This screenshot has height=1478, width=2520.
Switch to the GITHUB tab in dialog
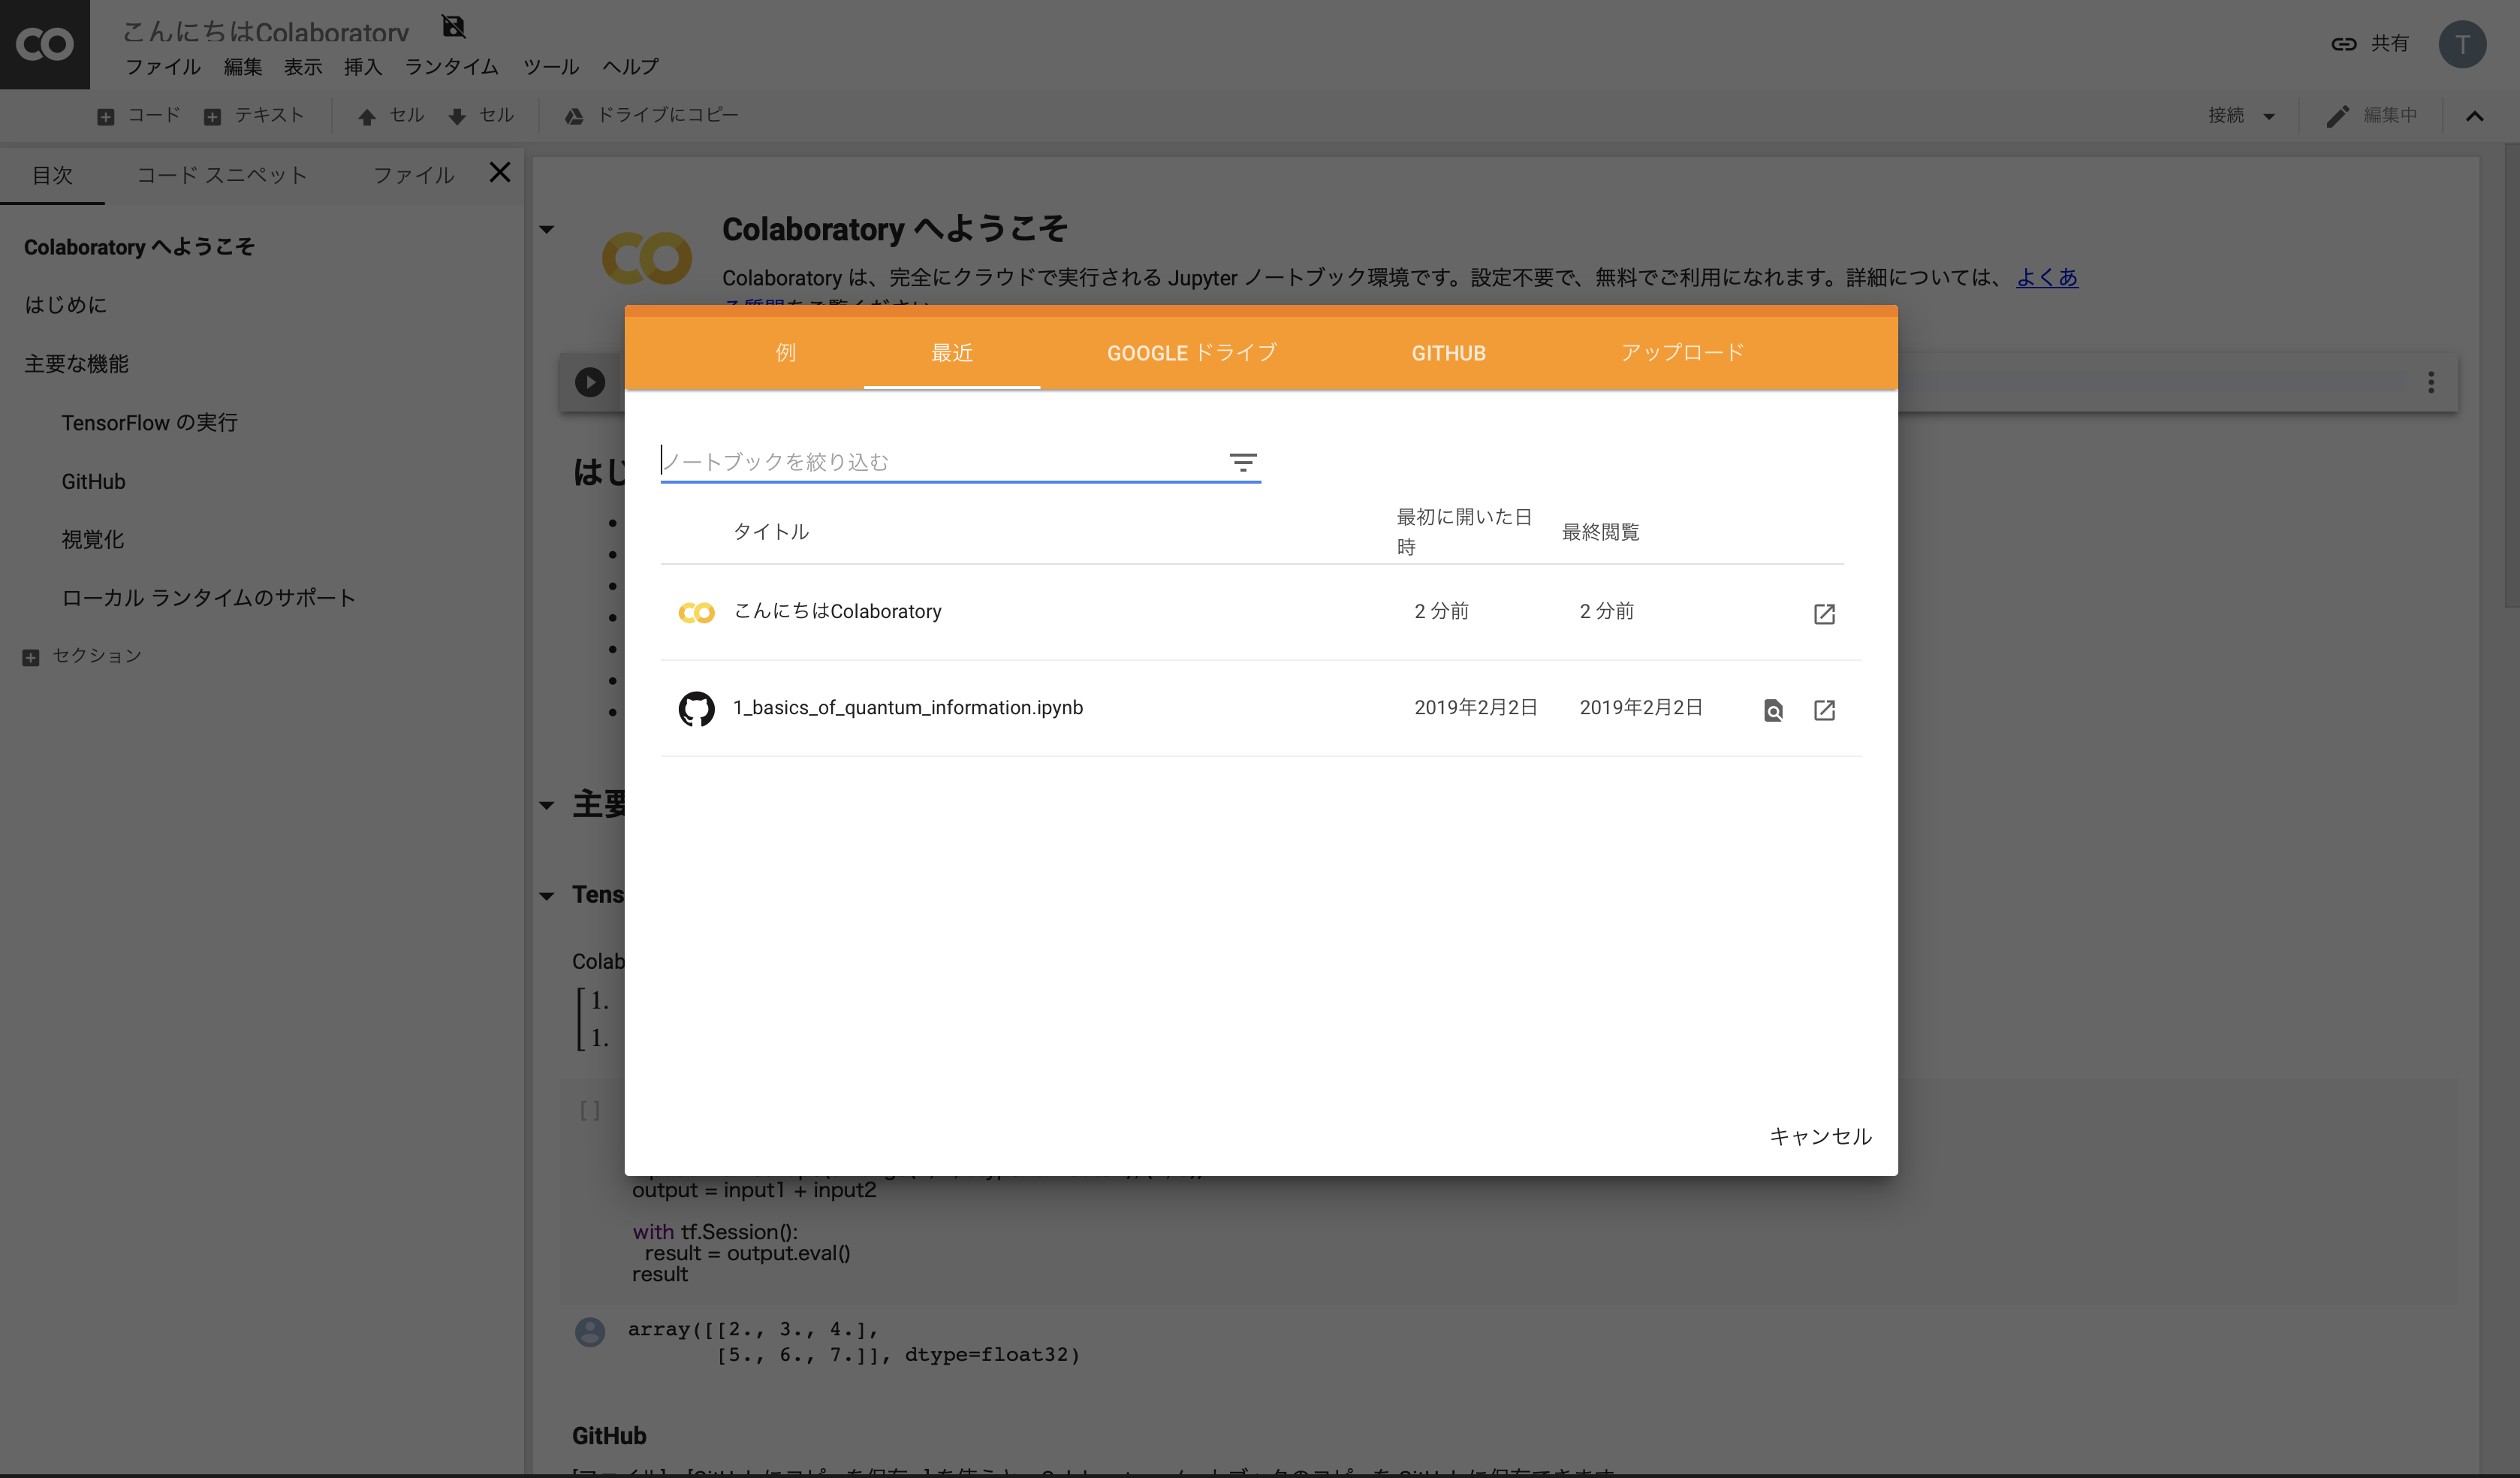[1448, 353]
